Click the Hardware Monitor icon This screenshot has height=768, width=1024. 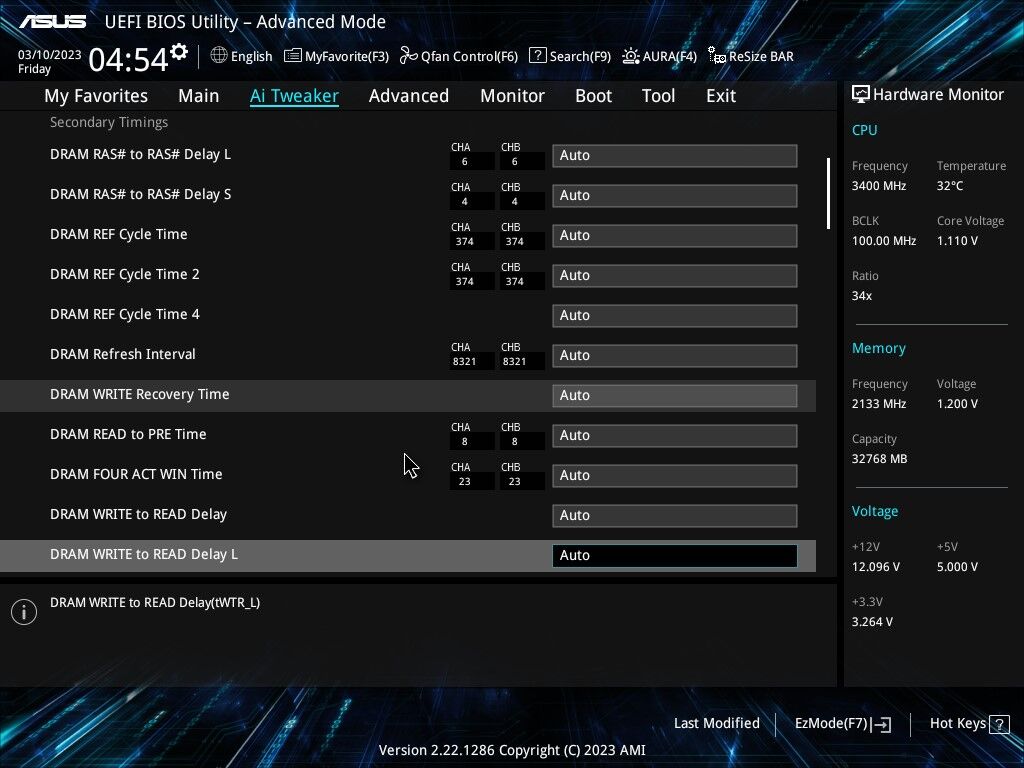[x=861, y=95]
